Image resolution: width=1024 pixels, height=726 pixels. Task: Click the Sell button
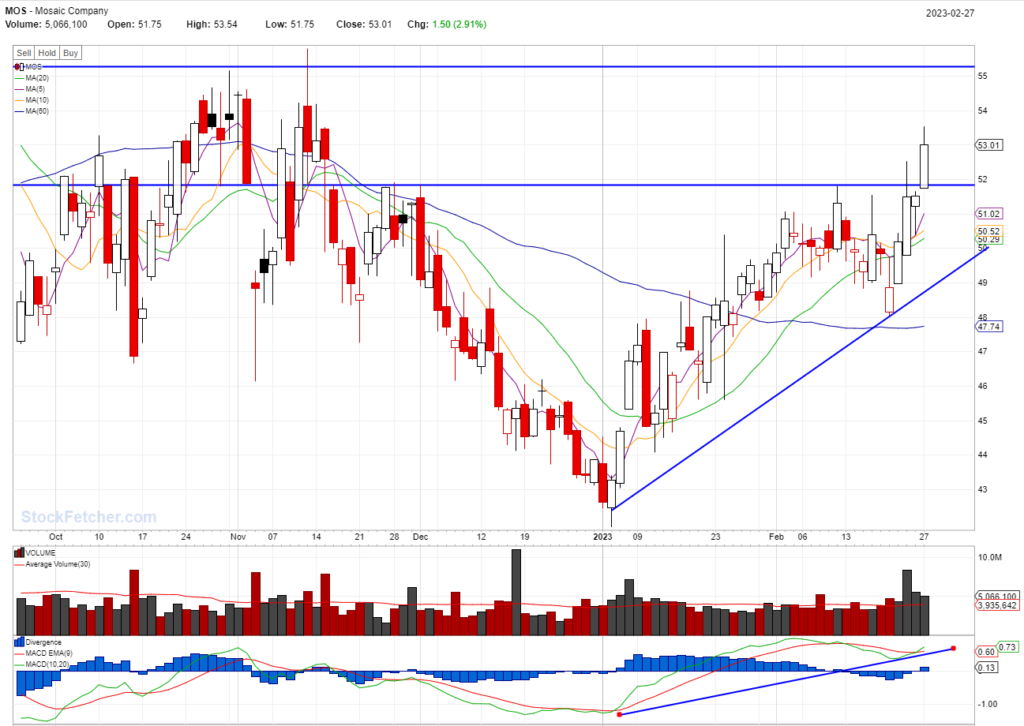(x=24, y=53)
